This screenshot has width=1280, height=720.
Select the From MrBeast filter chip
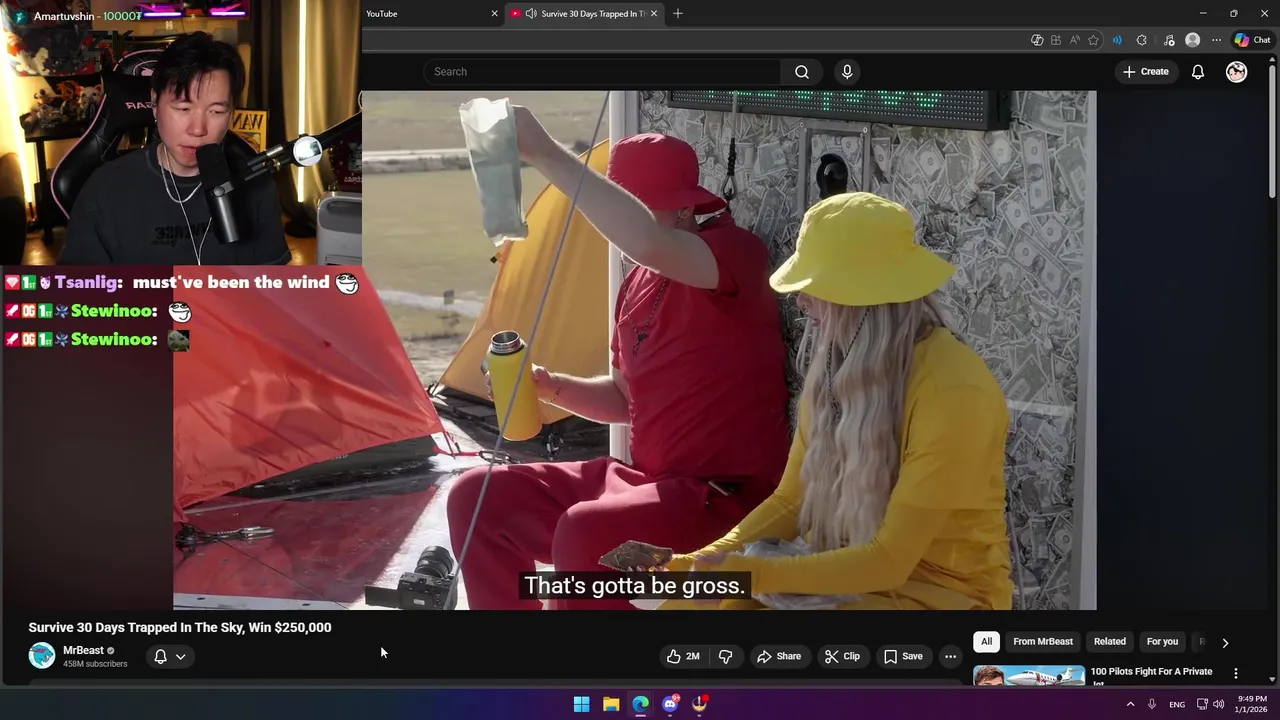point(1043,642)
